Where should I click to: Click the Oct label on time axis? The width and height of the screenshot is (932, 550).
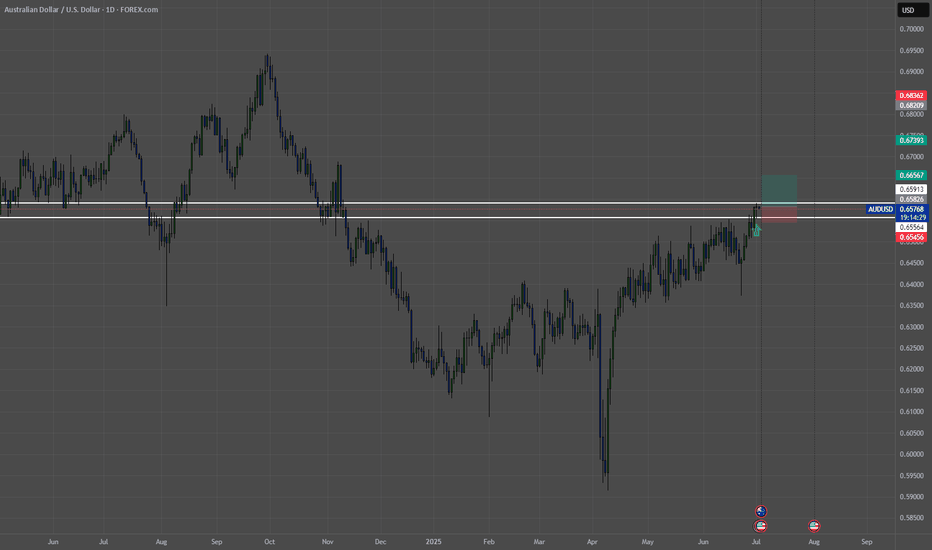click(269, 542)
